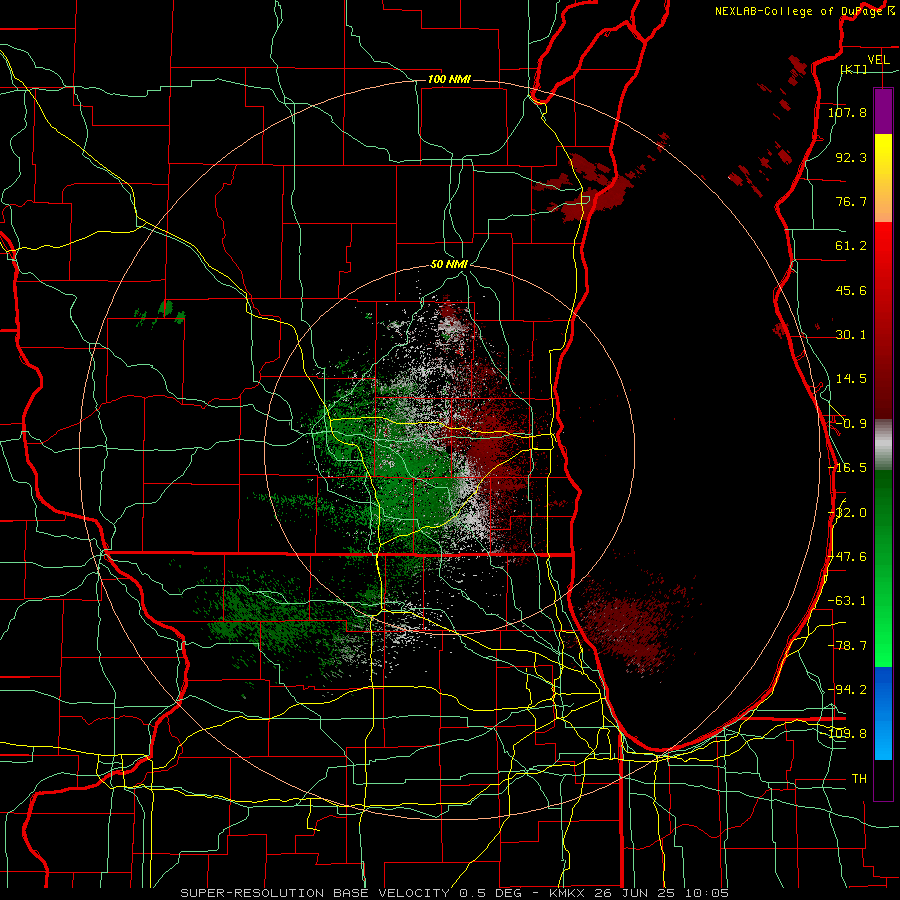This screenshot has width=900, height=900.
Task: Click the TH legend label
Action: point(859,779)
